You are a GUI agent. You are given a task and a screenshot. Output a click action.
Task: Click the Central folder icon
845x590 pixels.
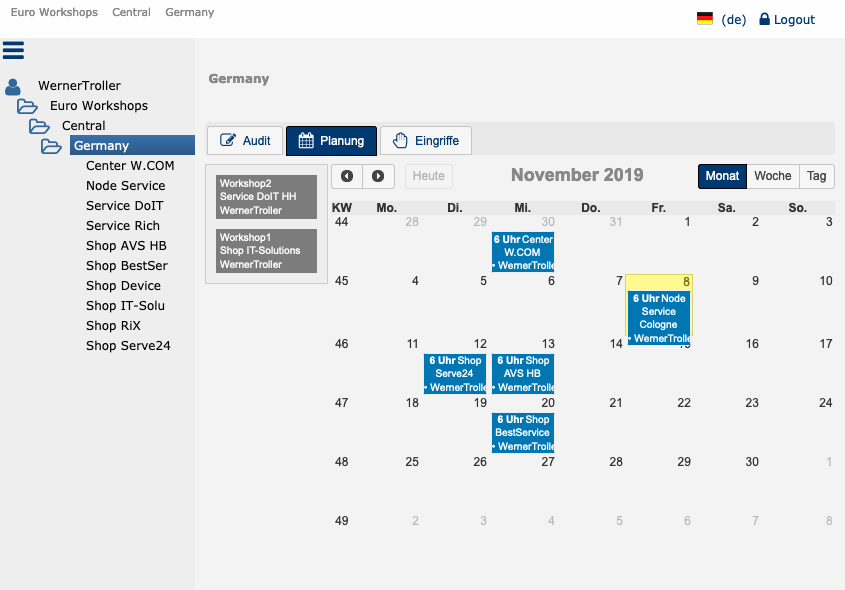click(x=39, y=126)
